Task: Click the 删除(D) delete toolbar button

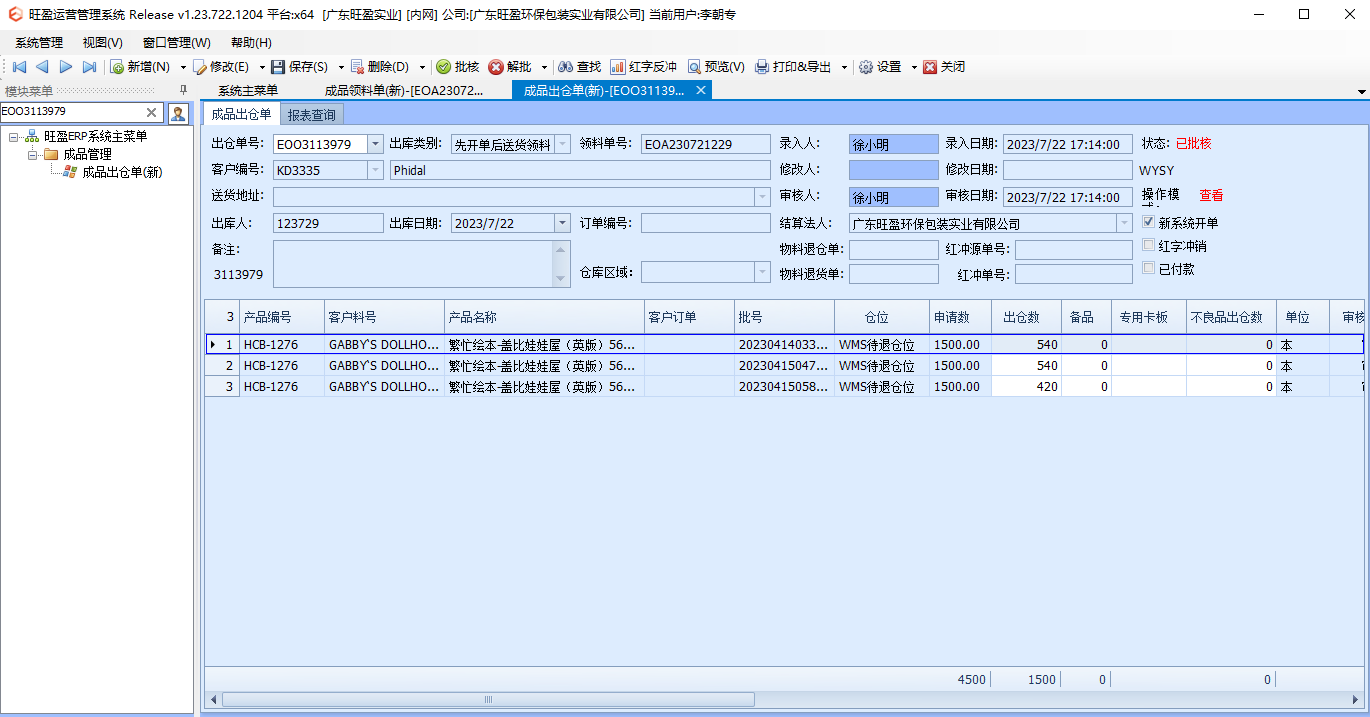Action: (x=379, y=67)
